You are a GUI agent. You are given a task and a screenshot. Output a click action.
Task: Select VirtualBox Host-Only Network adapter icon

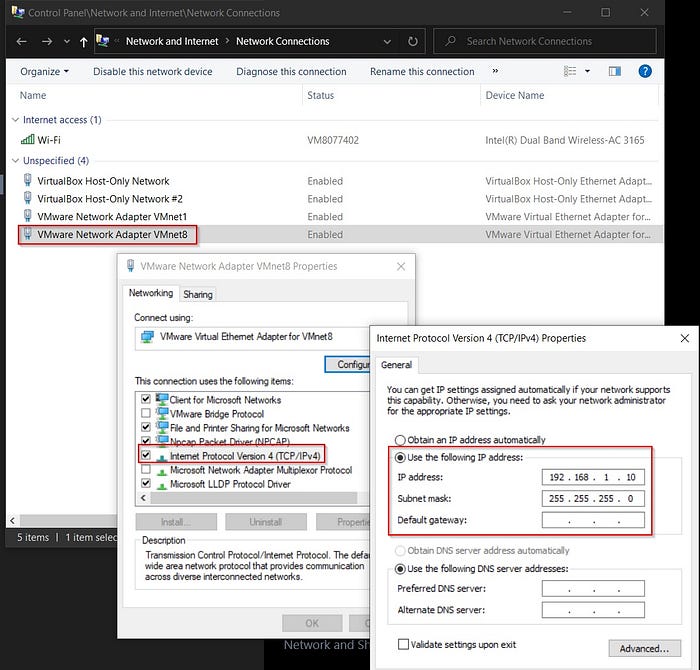[x=27, y=181]
